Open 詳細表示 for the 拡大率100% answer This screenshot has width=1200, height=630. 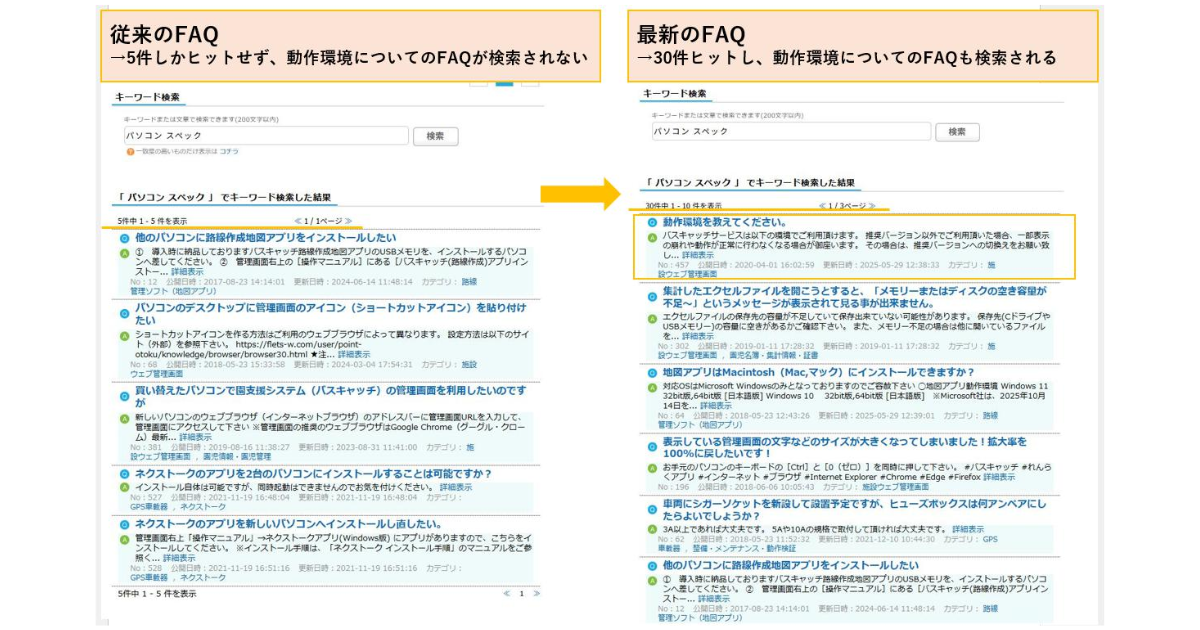coord(998,477)
